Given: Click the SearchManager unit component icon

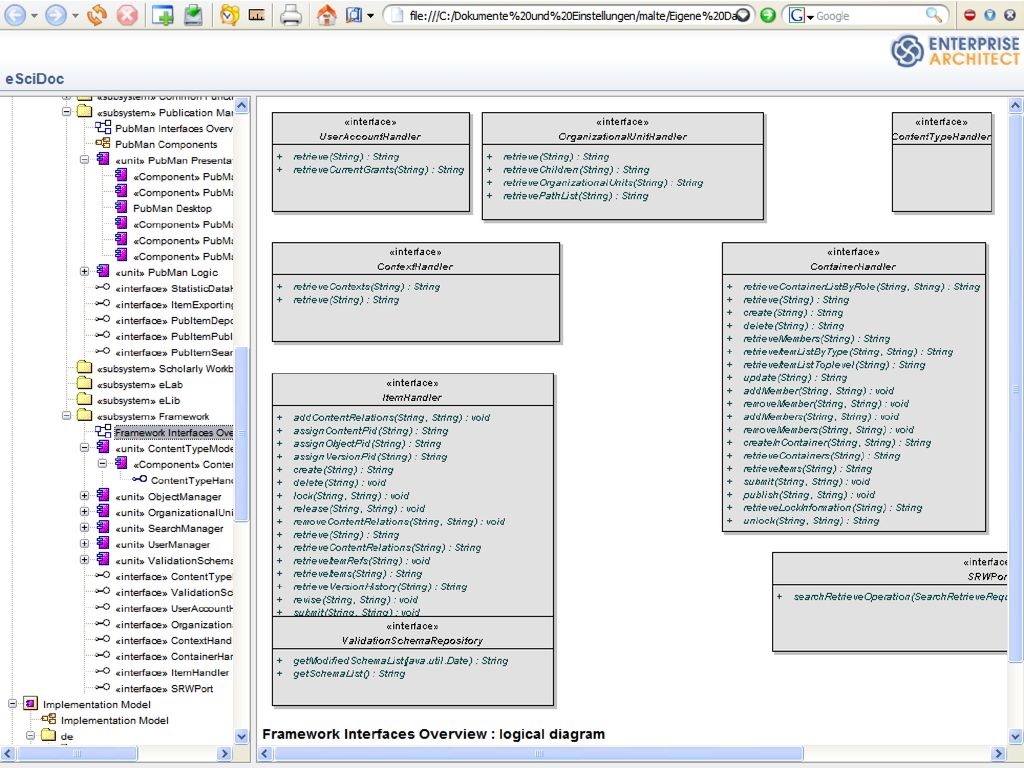Looking at the screenshot, I should 103,528.
